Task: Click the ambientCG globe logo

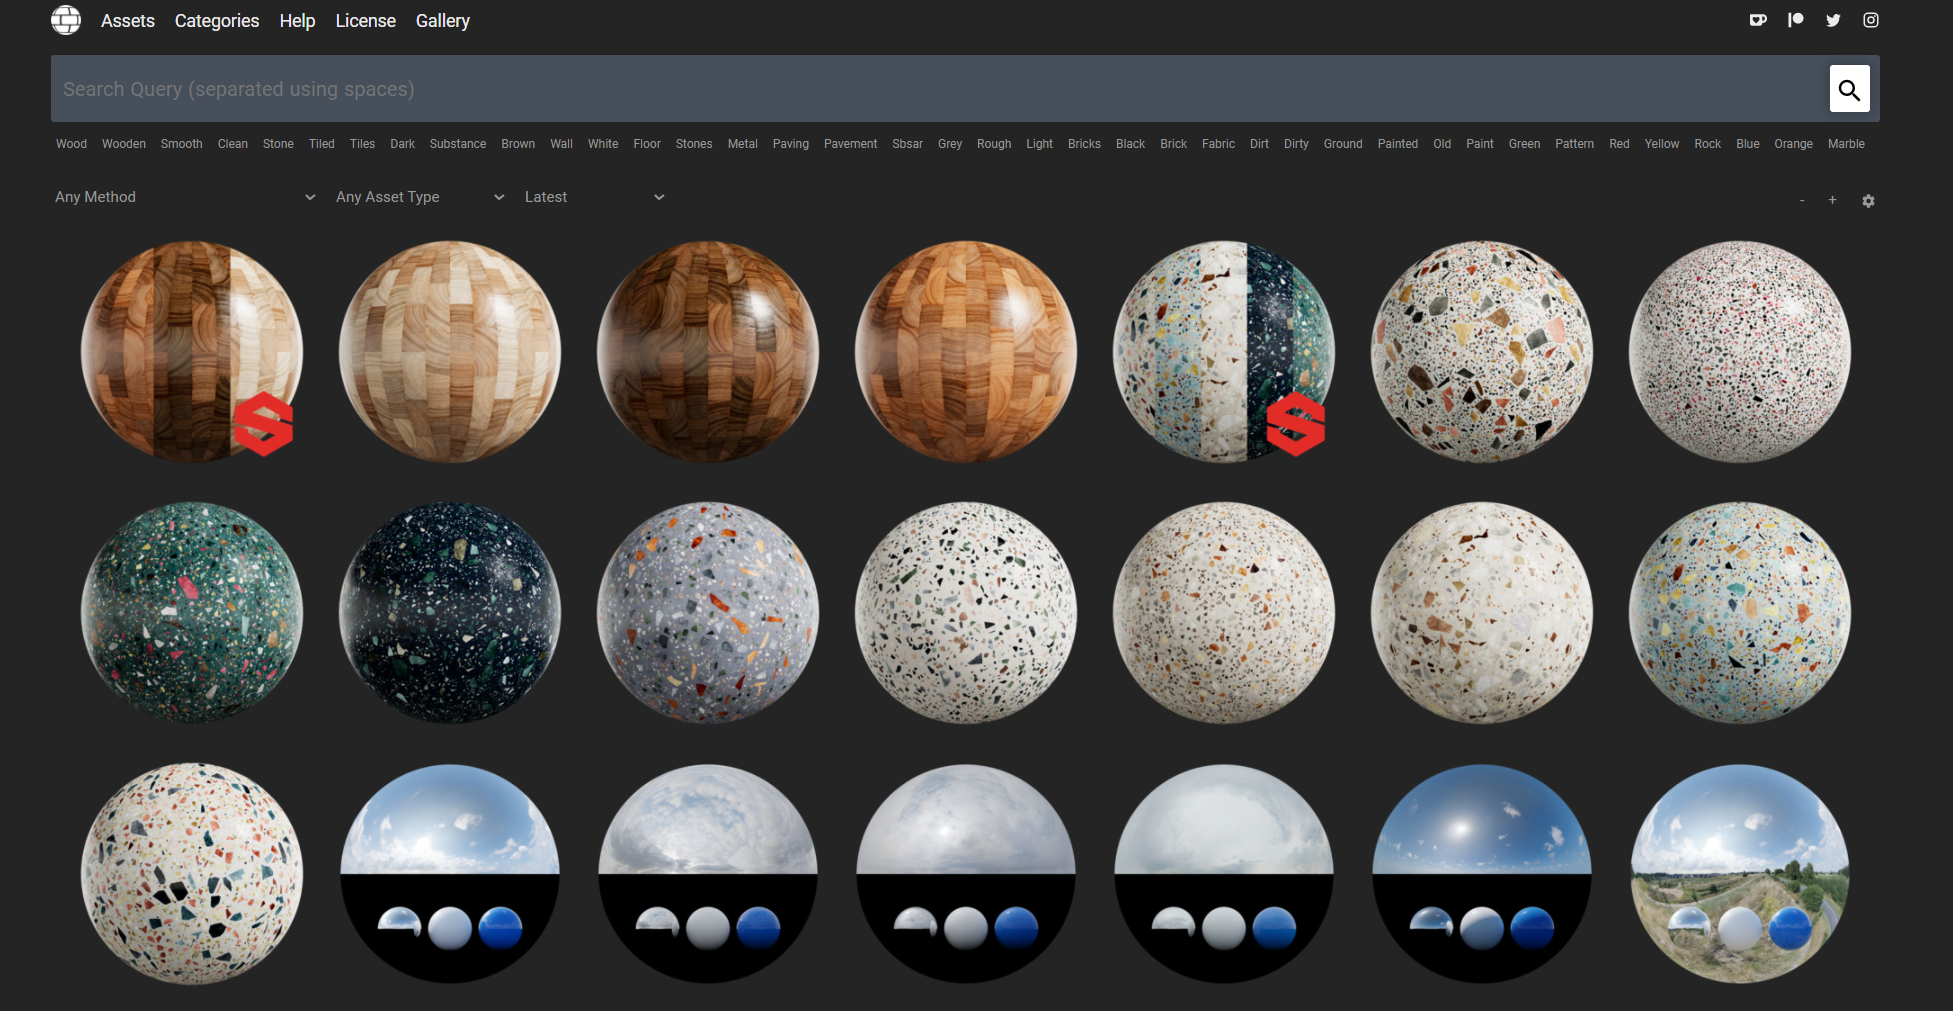Action: (x=66, y=20)
